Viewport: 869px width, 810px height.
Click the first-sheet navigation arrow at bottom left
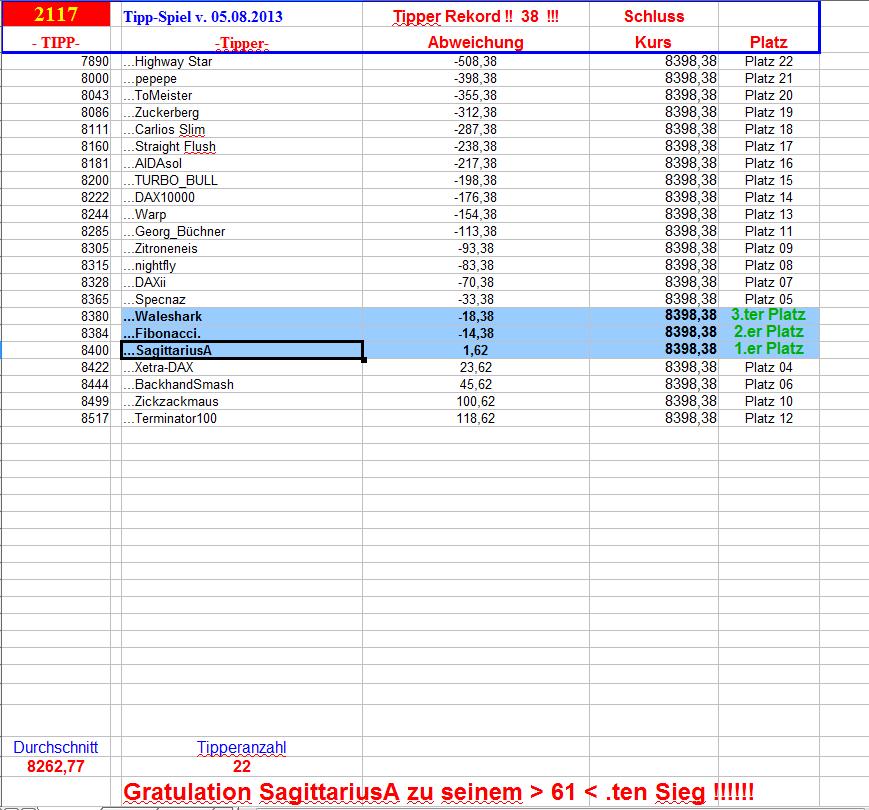[7, 806]
